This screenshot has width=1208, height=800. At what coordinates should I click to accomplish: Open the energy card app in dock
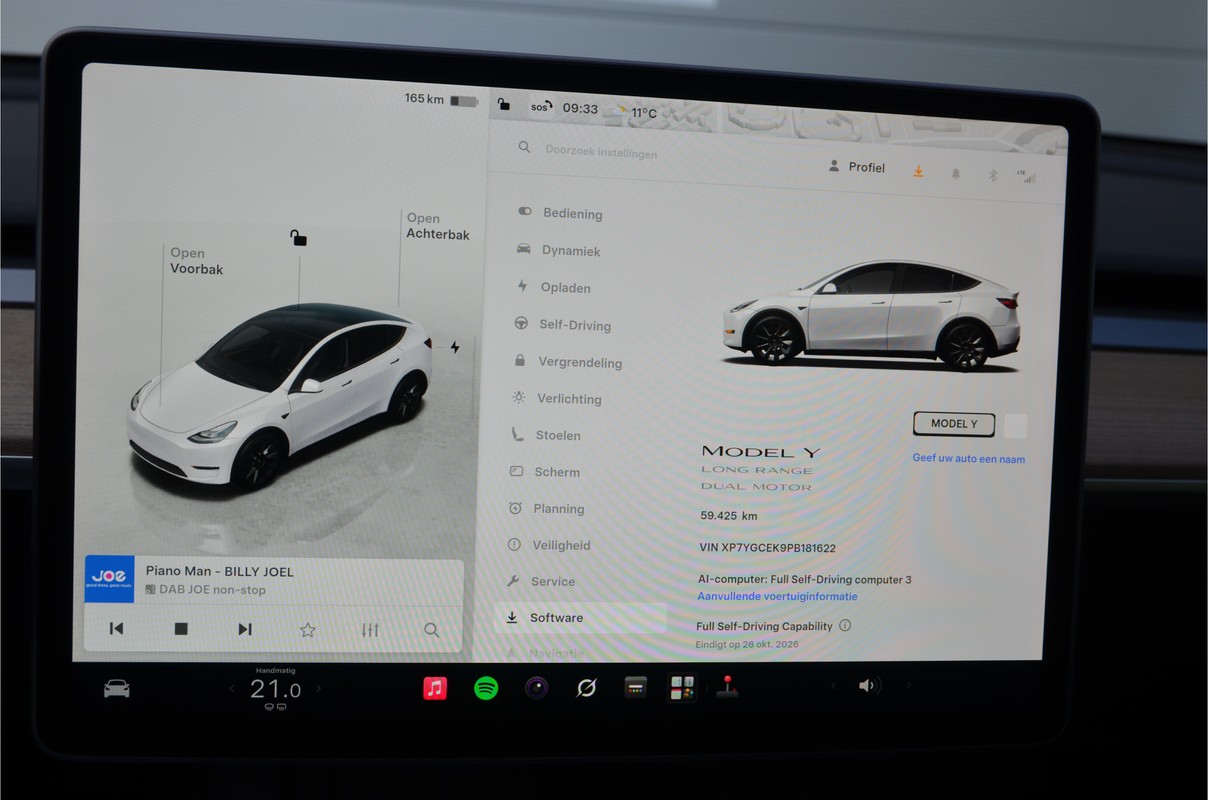click(636, 688)
